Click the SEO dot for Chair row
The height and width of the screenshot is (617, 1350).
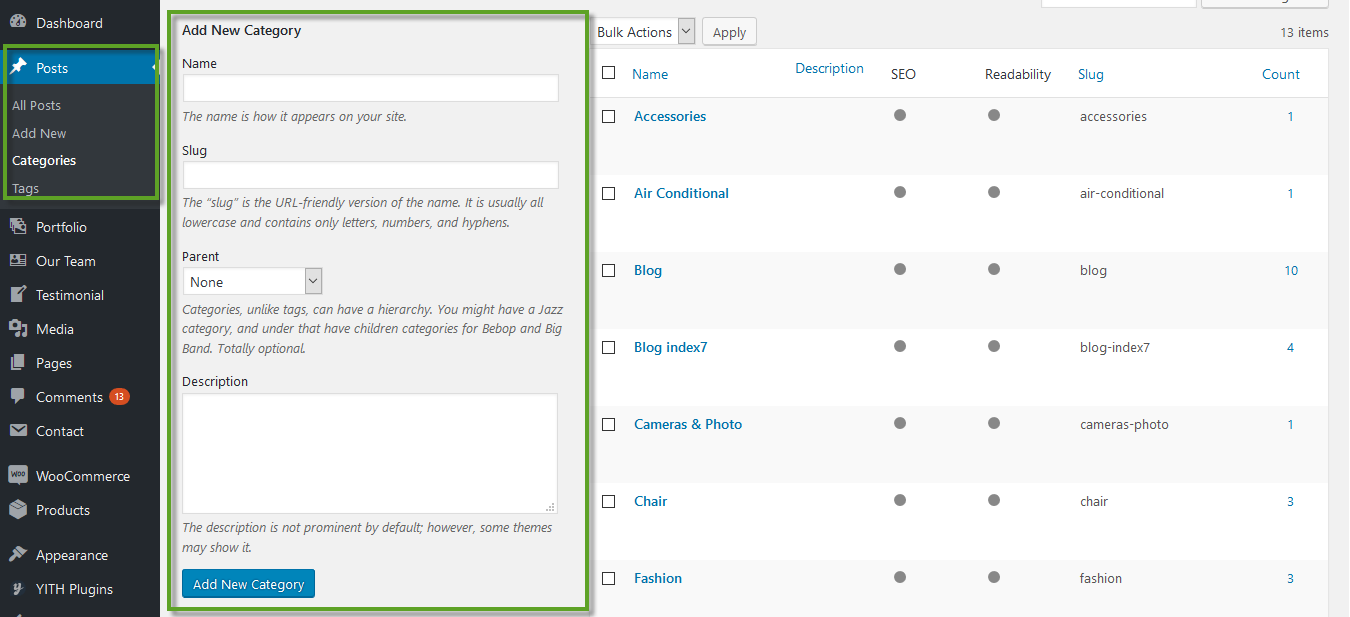point(900,500)
